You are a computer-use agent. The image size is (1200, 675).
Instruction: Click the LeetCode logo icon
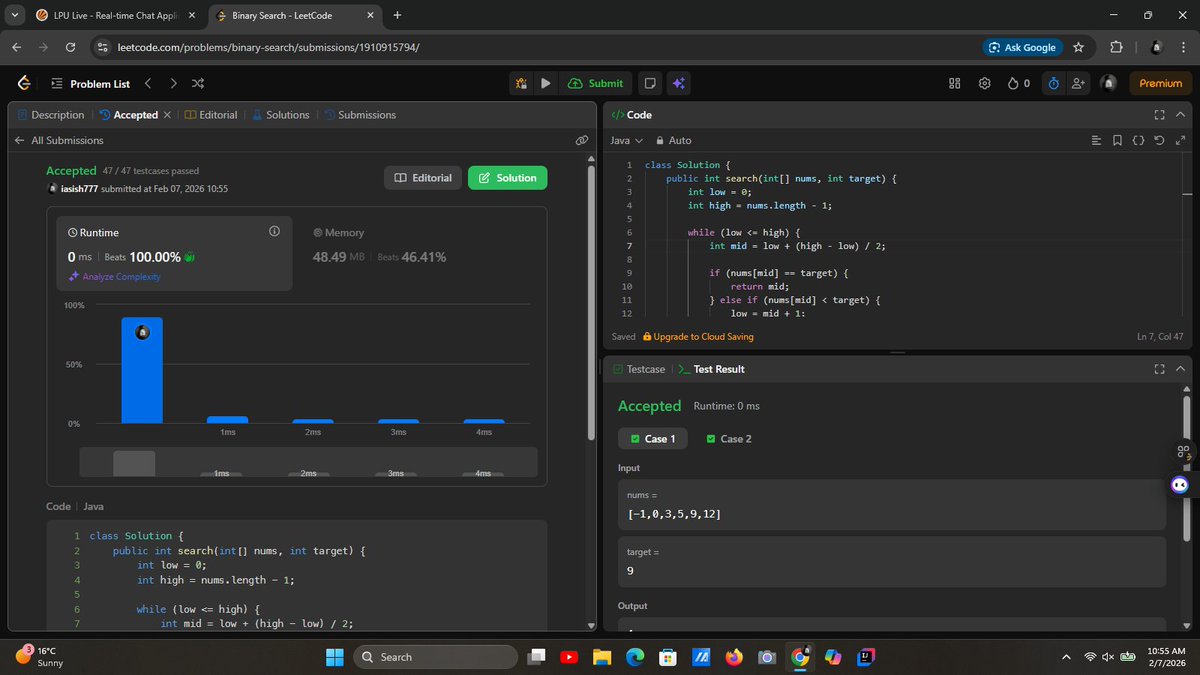[x=24, y=84]
